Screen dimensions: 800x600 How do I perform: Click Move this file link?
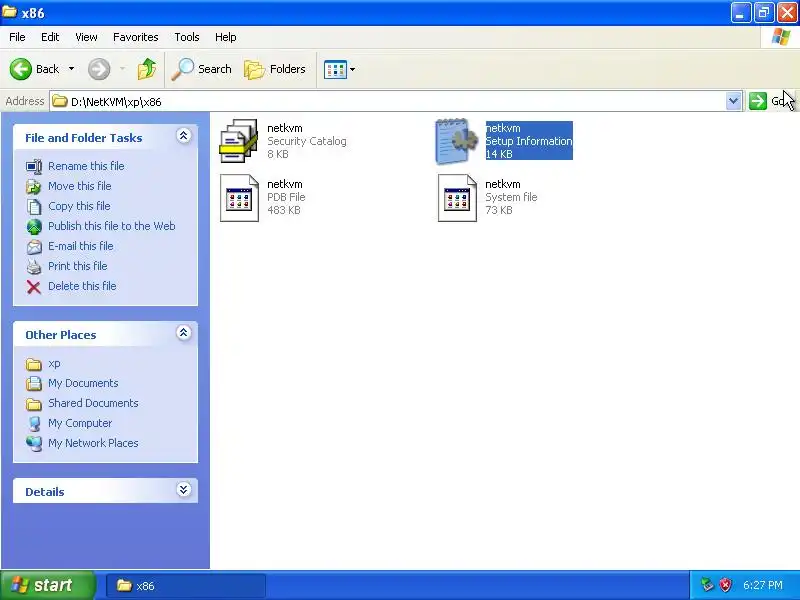pos(80,186)
